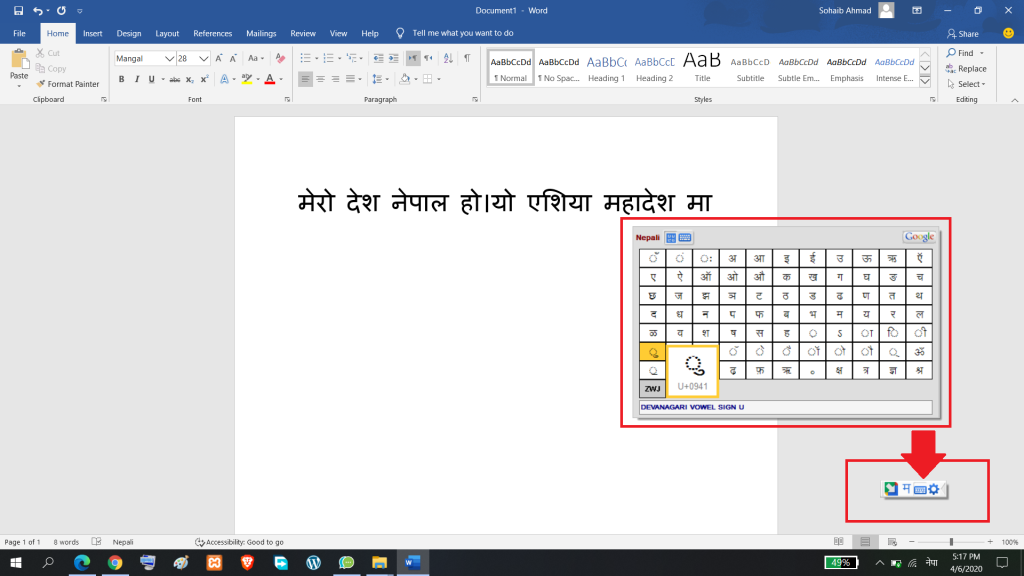Screen dimensions: 1024x576
Task: Open the font name dropdown
Action: pyautogui.click(x=169, y=58)
